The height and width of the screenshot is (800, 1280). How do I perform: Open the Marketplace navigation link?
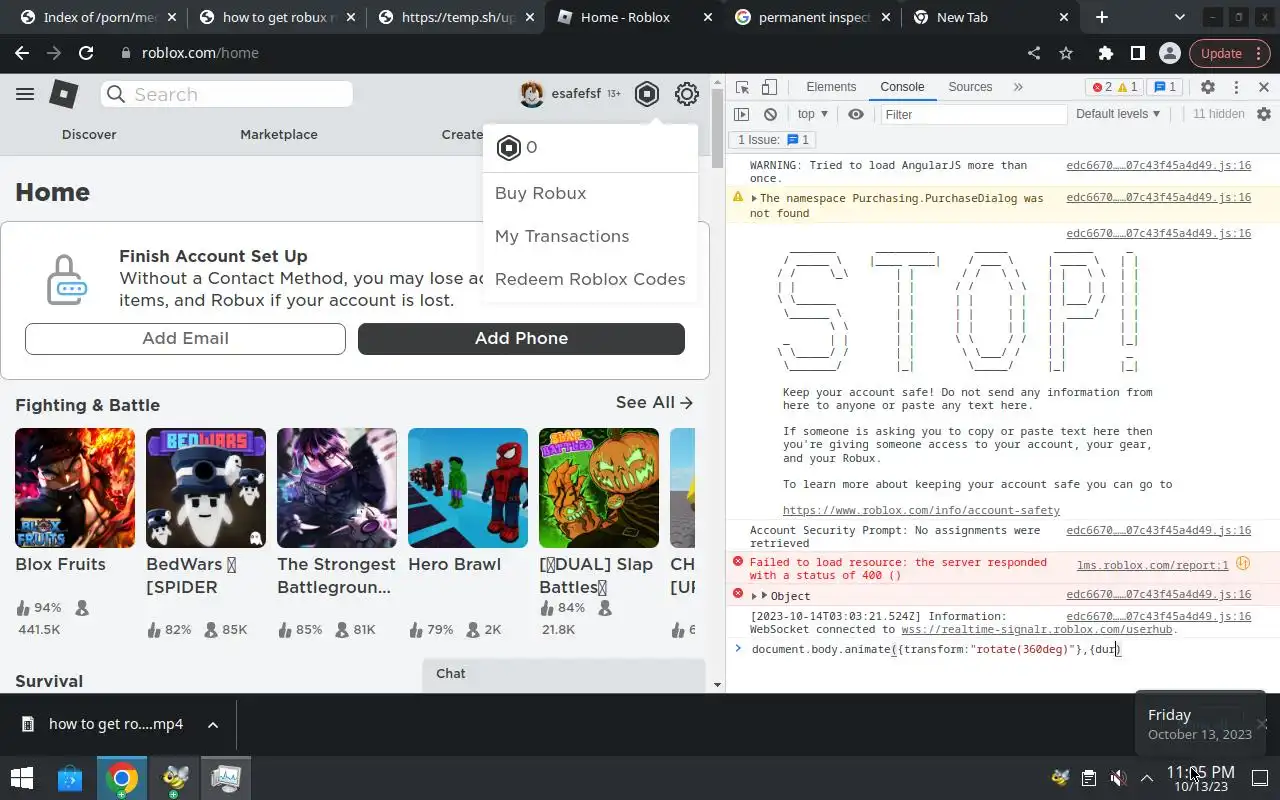(x=279, y=134)
